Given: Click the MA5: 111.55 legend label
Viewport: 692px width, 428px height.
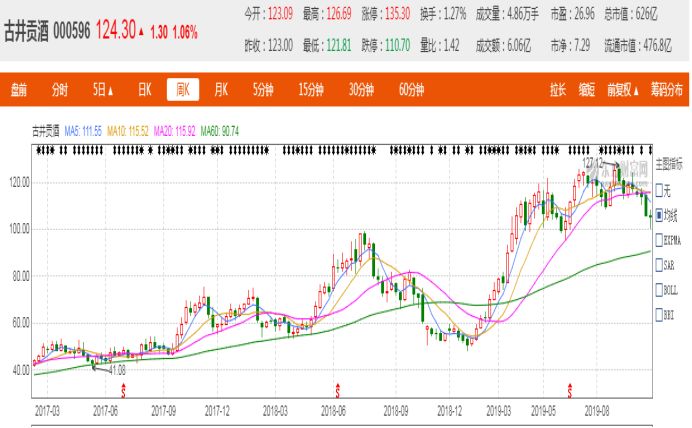Looking at the screenshot, I should coord(83,131).
